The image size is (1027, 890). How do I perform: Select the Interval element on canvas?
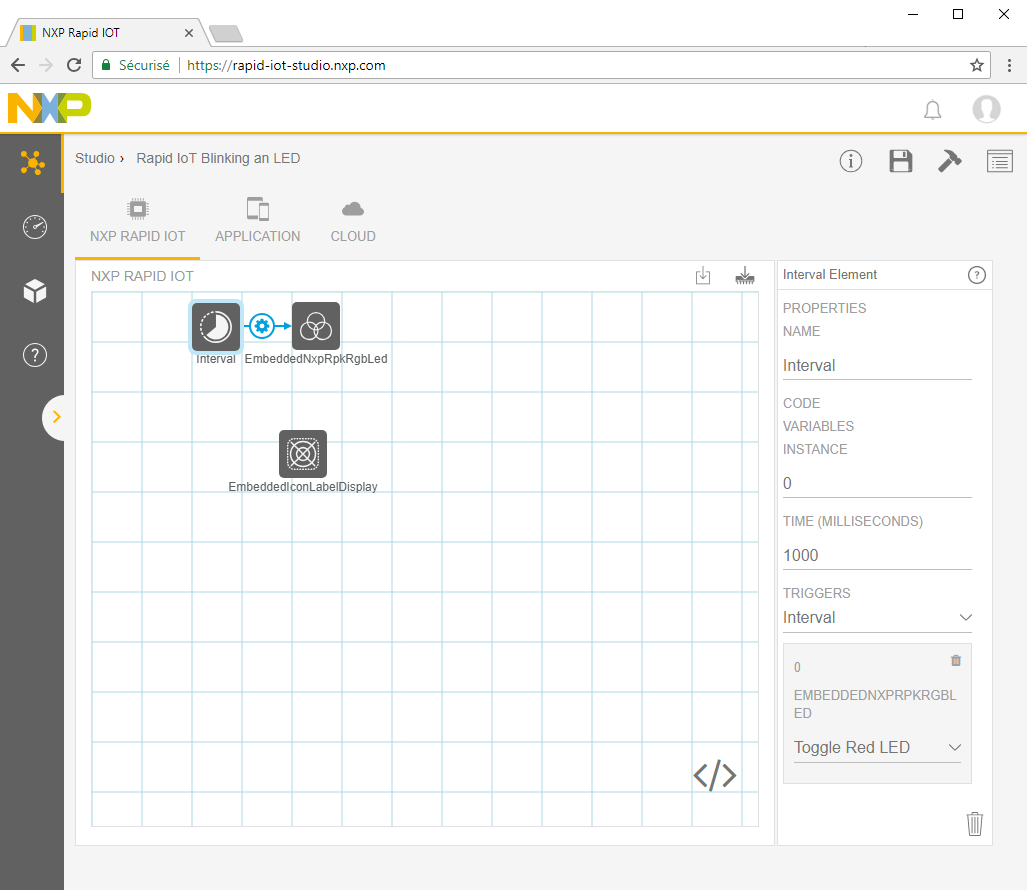[216, 327]
